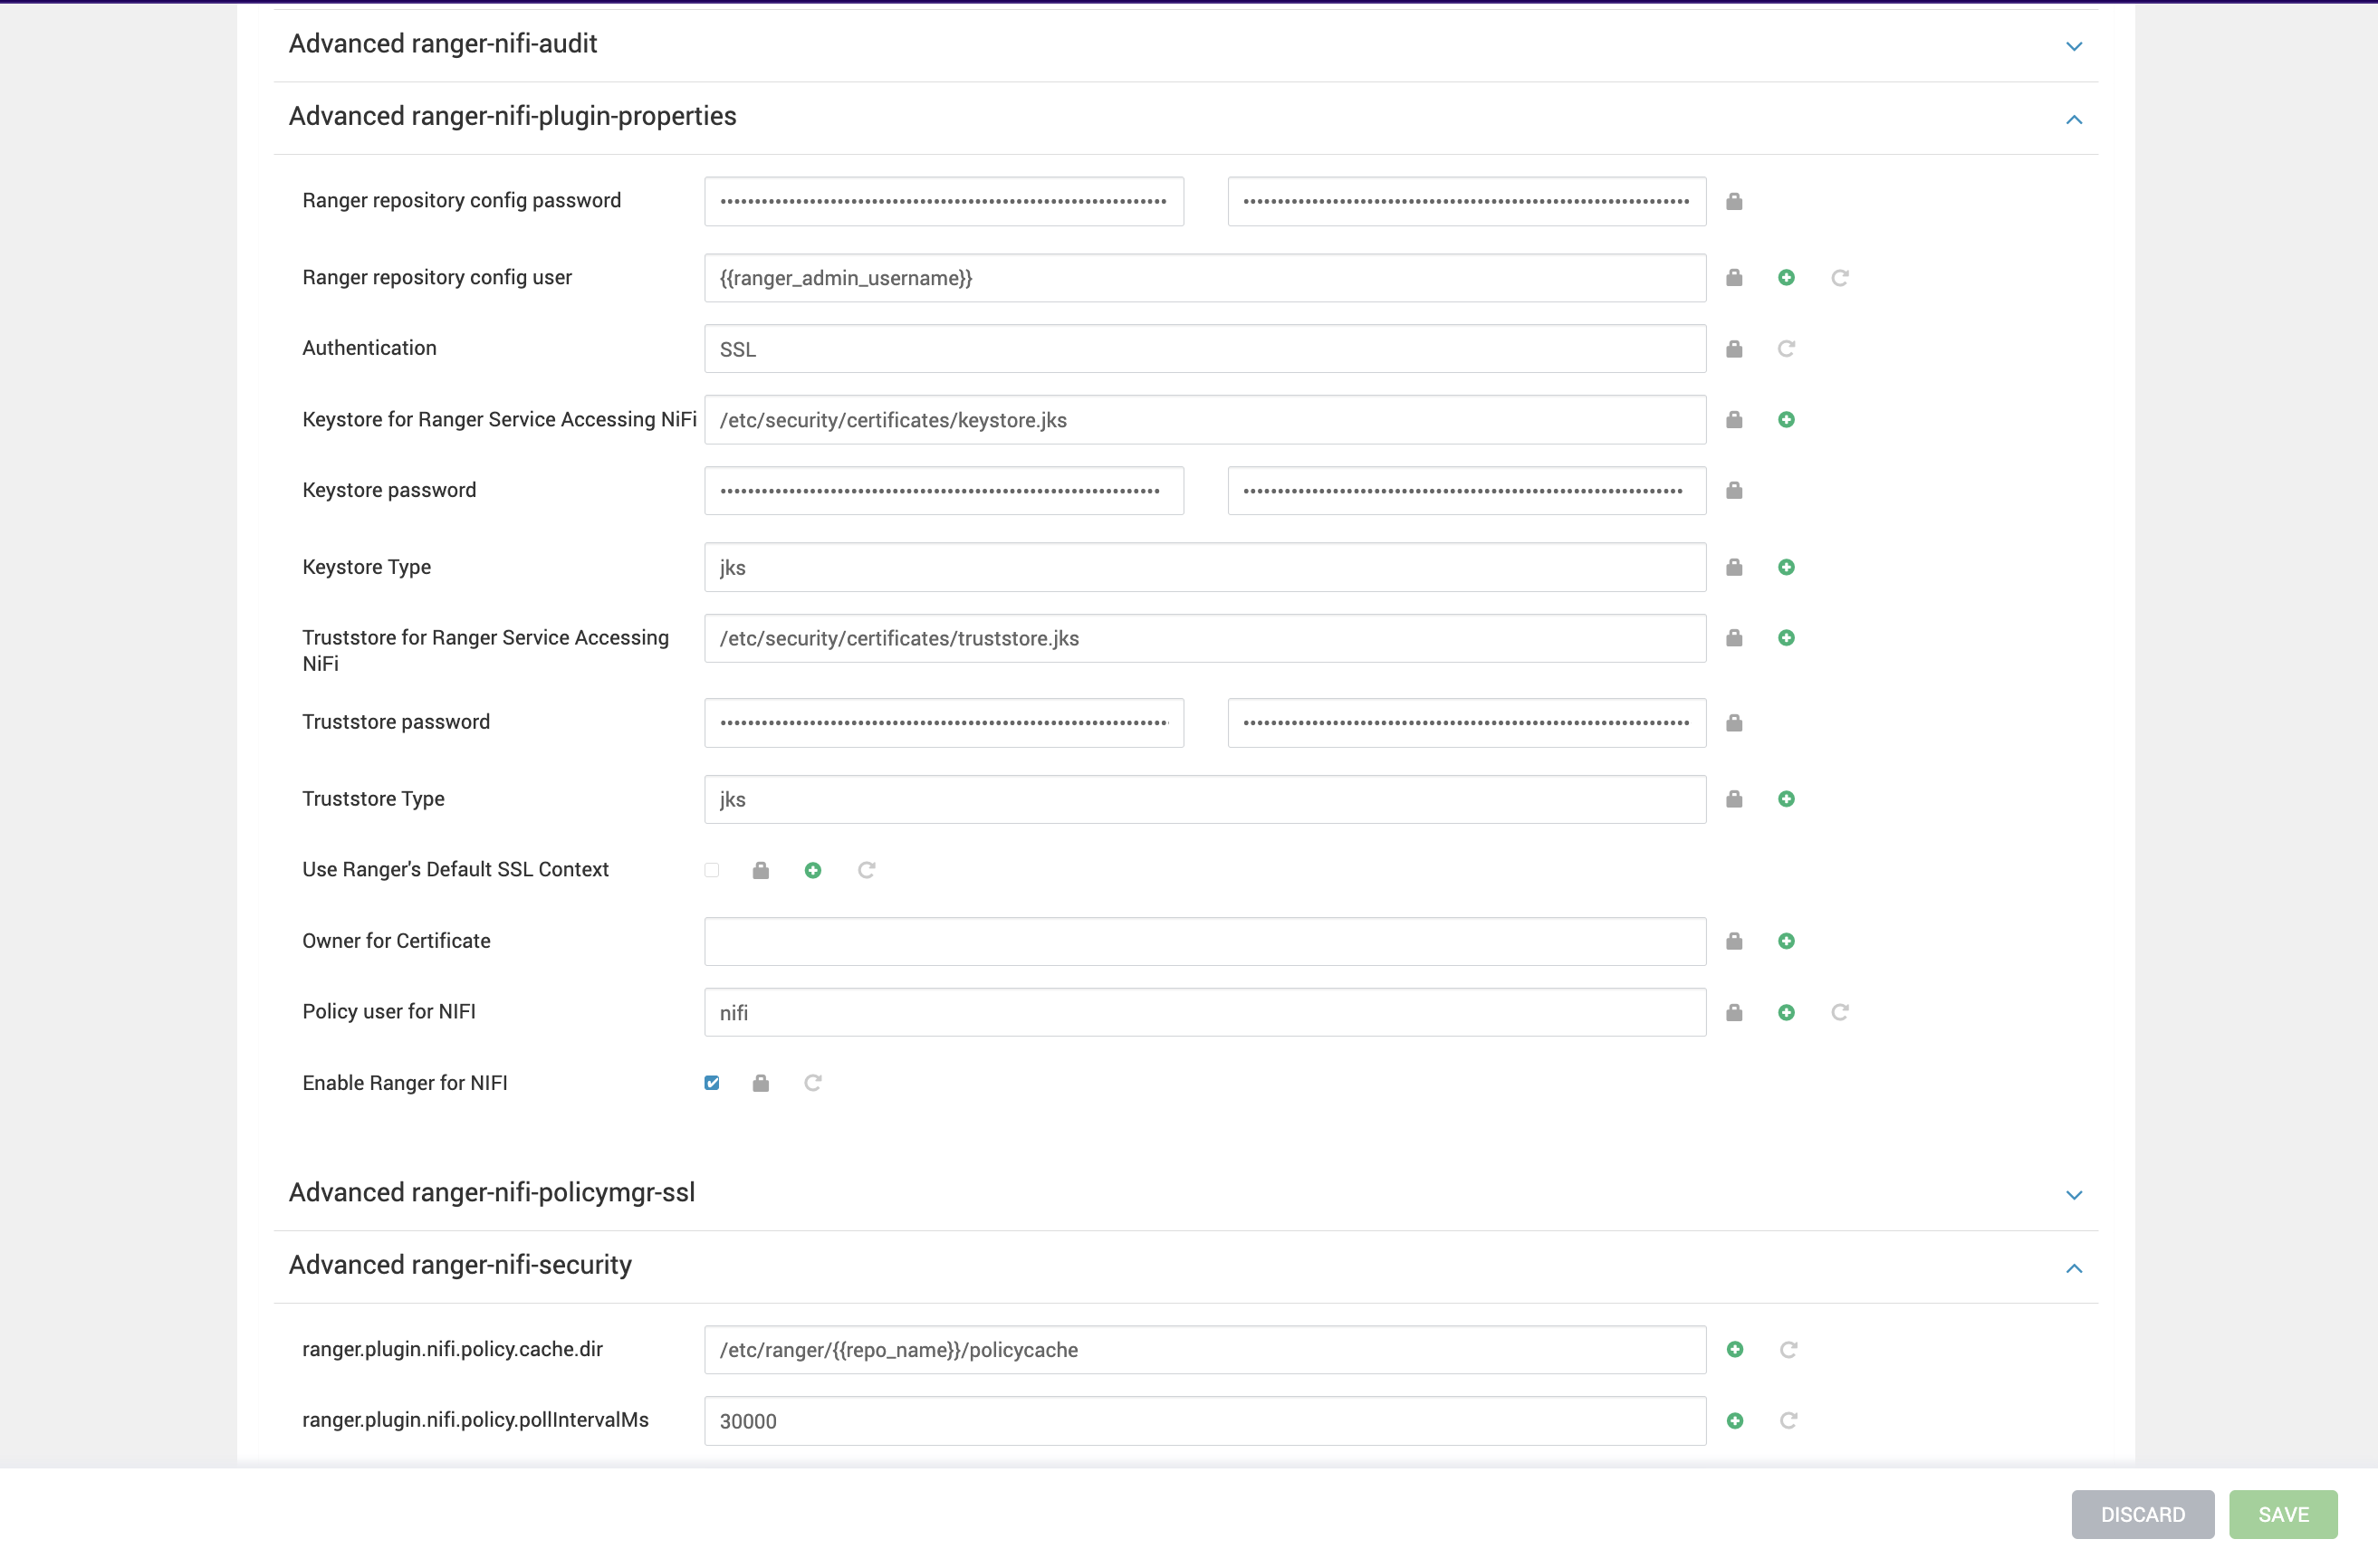Edit Truststore Type field

[x=1204, y=799]
